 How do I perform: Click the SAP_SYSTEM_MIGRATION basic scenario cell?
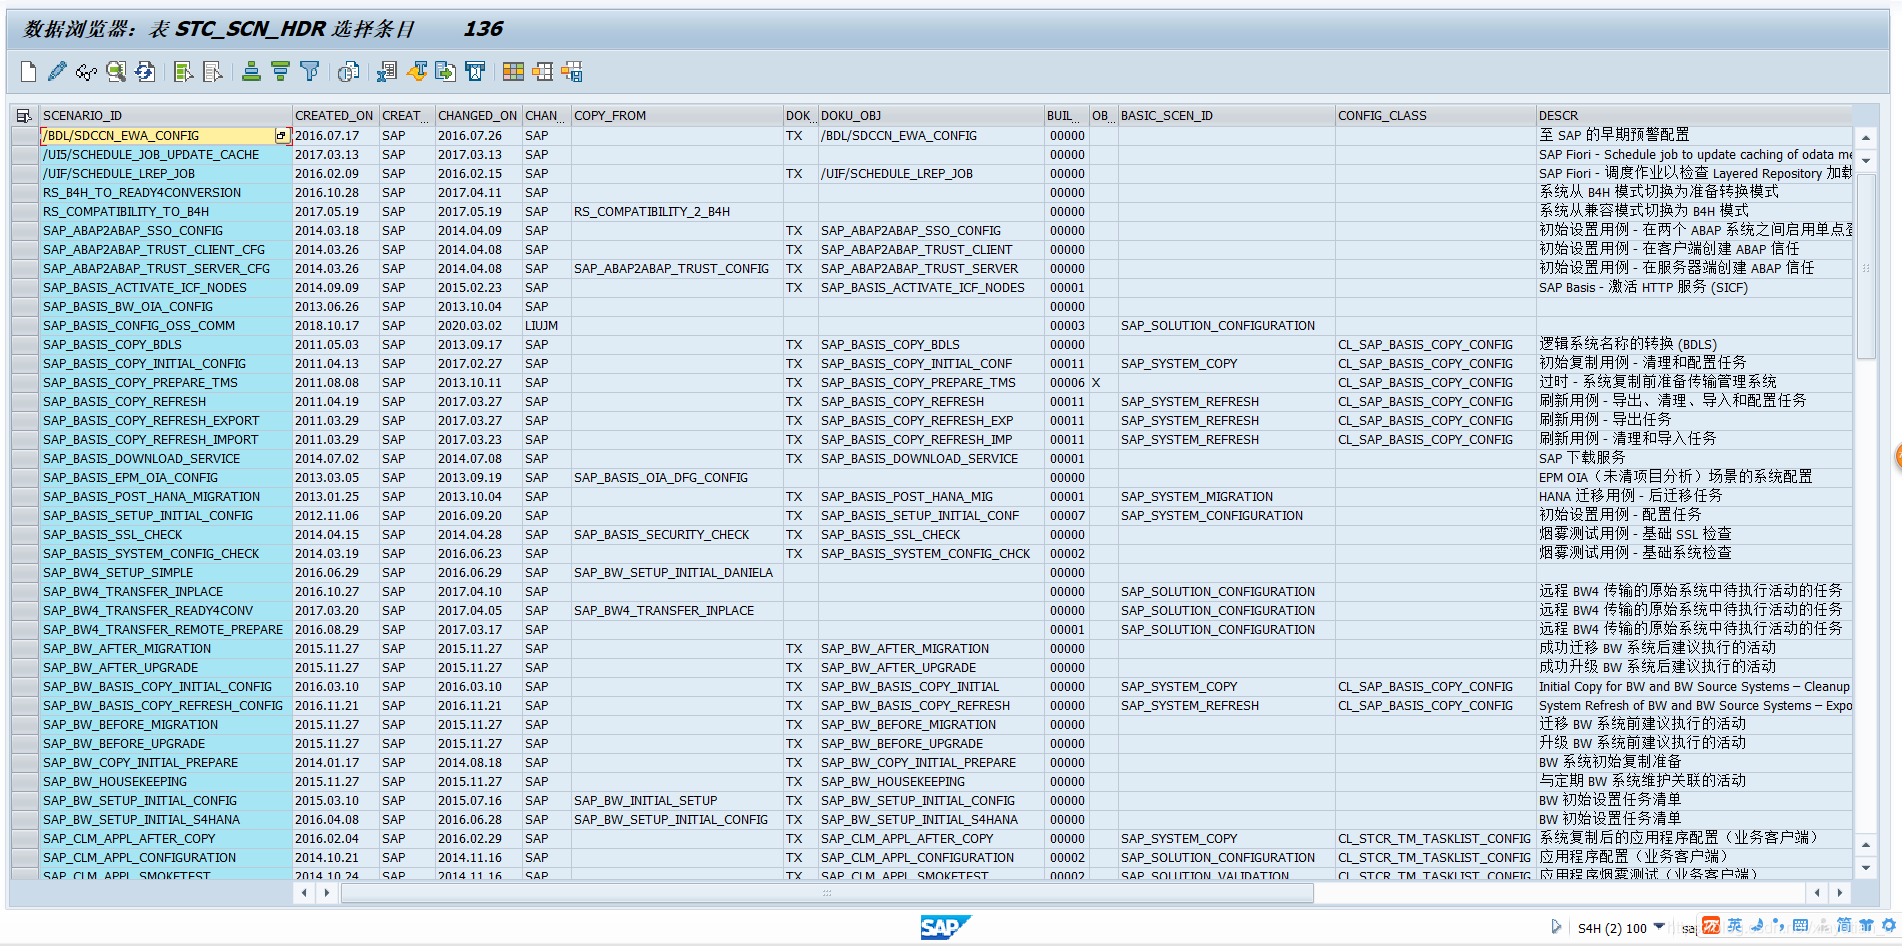pos(1226,497)
